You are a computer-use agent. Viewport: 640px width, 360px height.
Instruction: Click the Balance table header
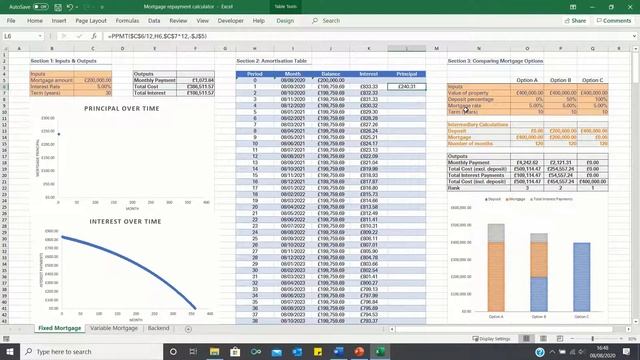331,74
